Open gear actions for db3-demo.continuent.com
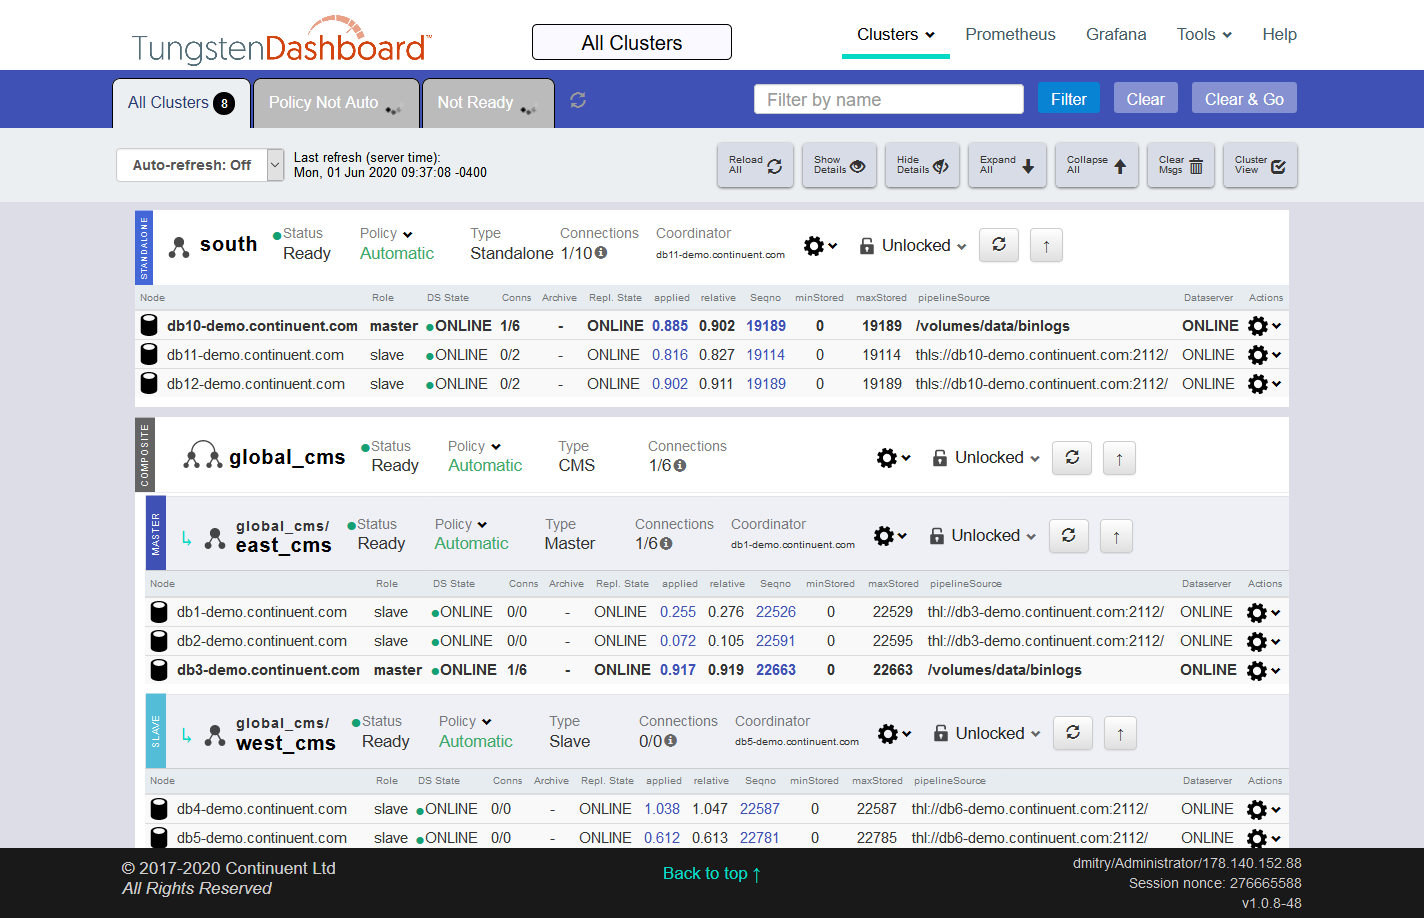Image resolution: width=1424 pixels, height=918 pixels. [1263, 670]
